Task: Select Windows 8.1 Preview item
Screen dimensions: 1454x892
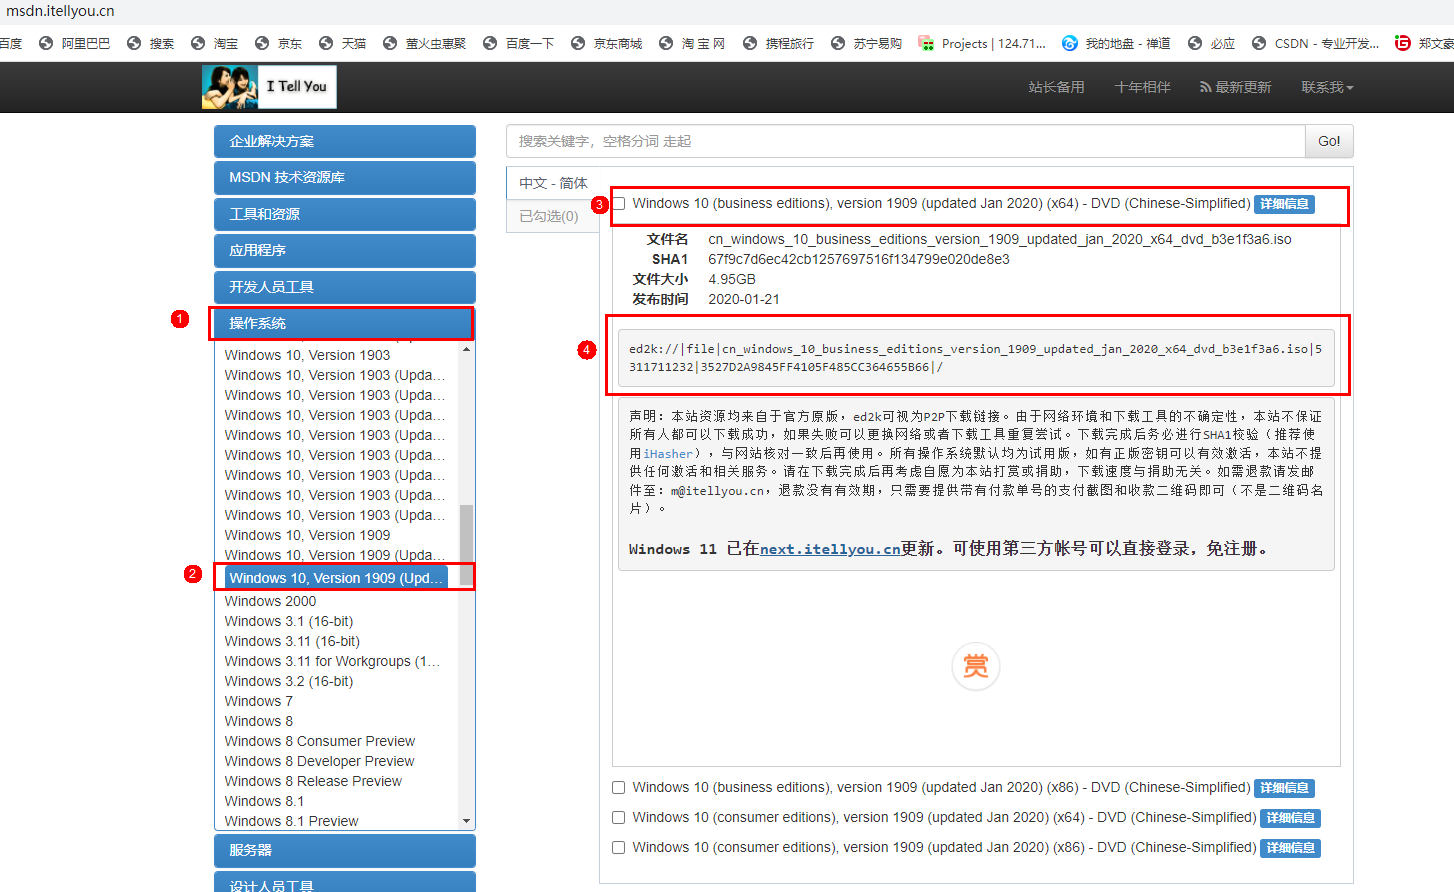Action: click(x=292, y=821)
